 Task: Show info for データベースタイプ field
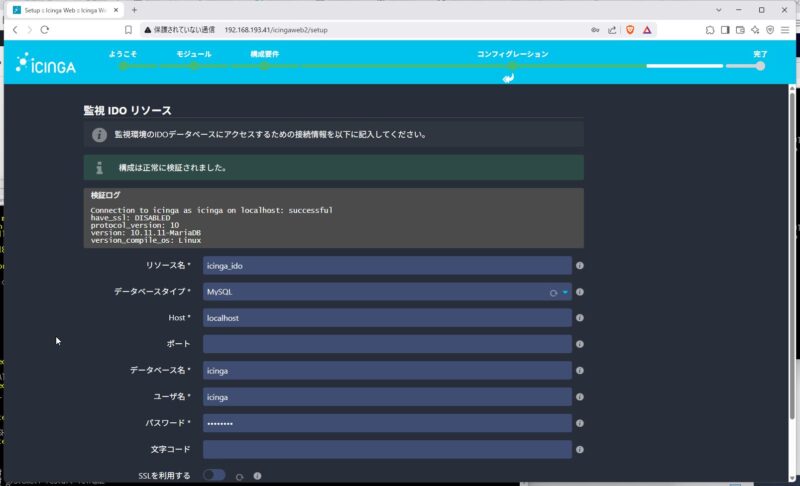pos(580,292)
